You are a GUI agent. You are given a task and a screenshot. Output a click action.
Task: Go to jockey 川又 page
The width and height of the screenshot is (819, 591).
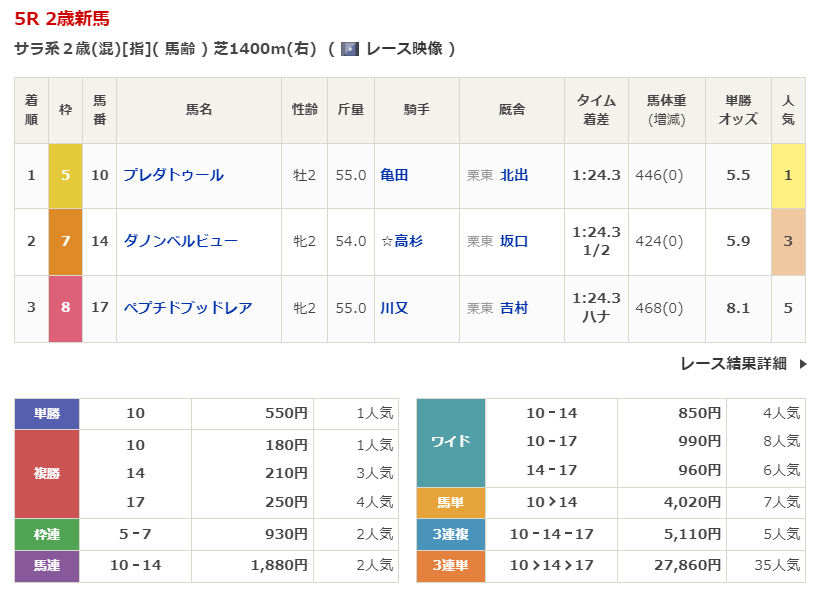(x=394, y=308)
